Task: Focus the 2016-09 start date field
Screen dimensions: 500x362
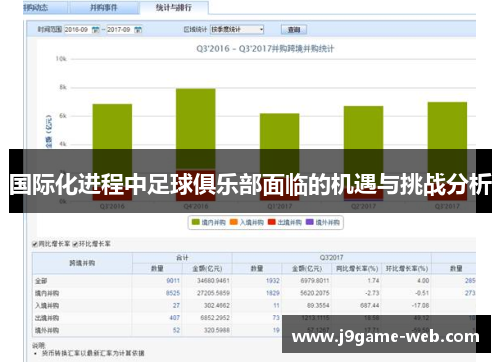Action: (78, 30)
